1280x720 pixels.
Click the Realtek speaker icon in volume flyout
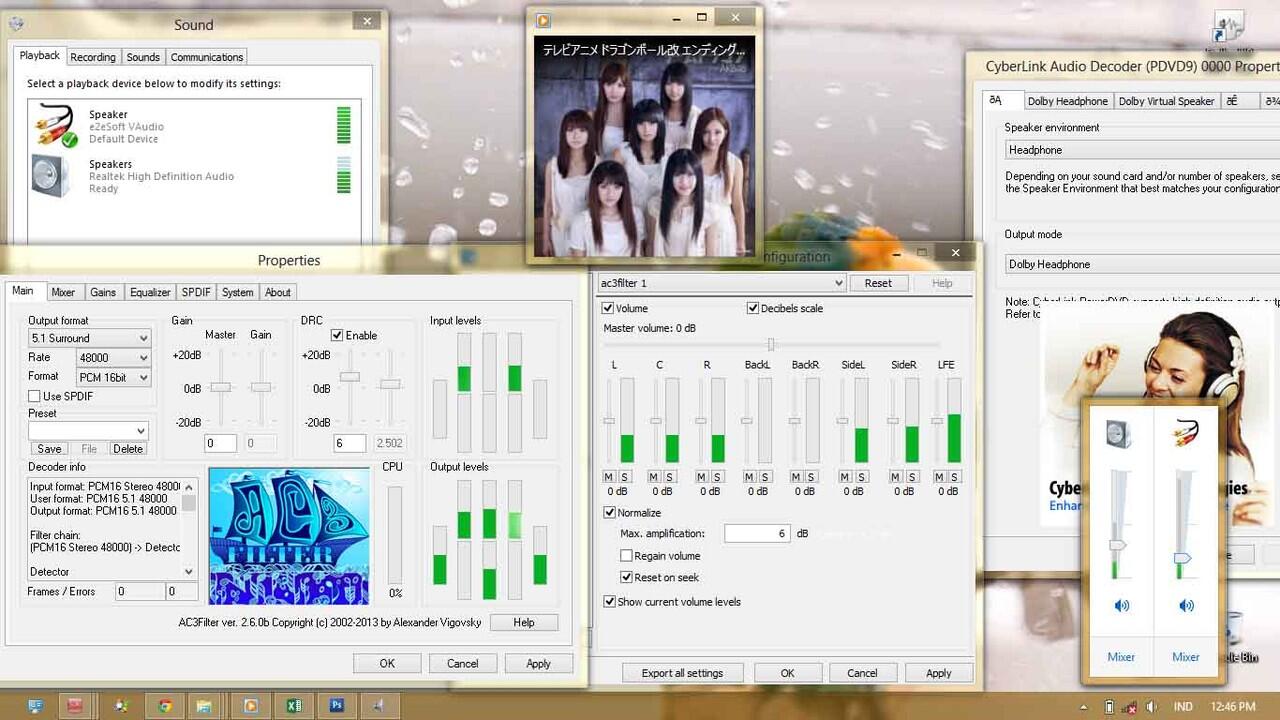point(1119,434)
